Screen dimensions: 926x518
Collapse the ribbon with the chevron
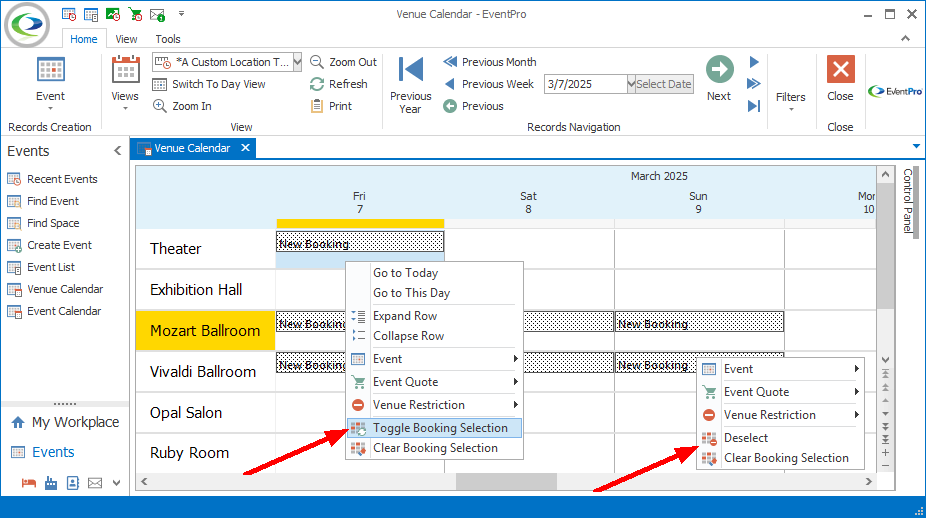click(905, 38)
